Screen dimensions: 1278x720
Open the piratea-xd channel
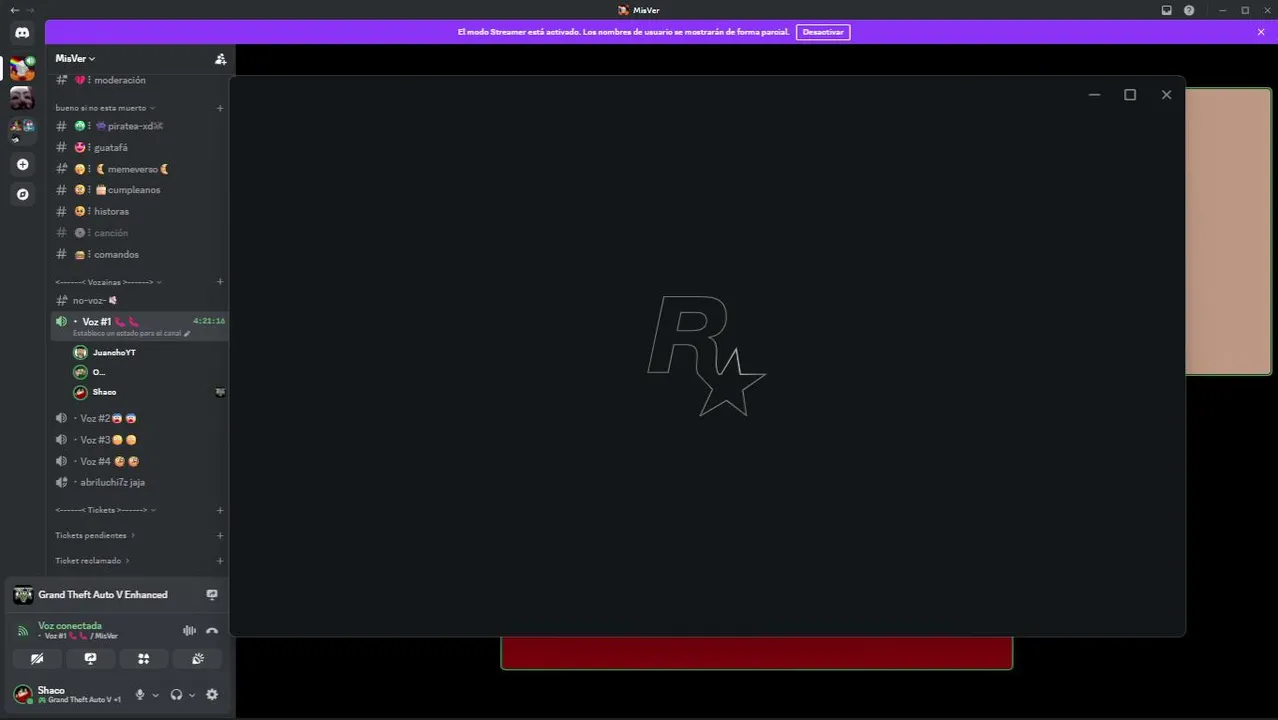pos(139,126)
